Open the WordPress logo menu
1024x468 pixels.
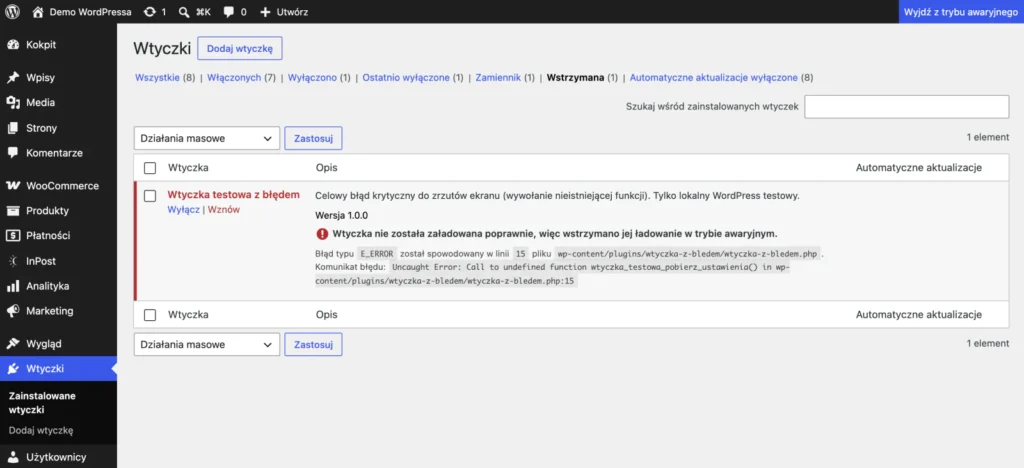click(13, 12)
